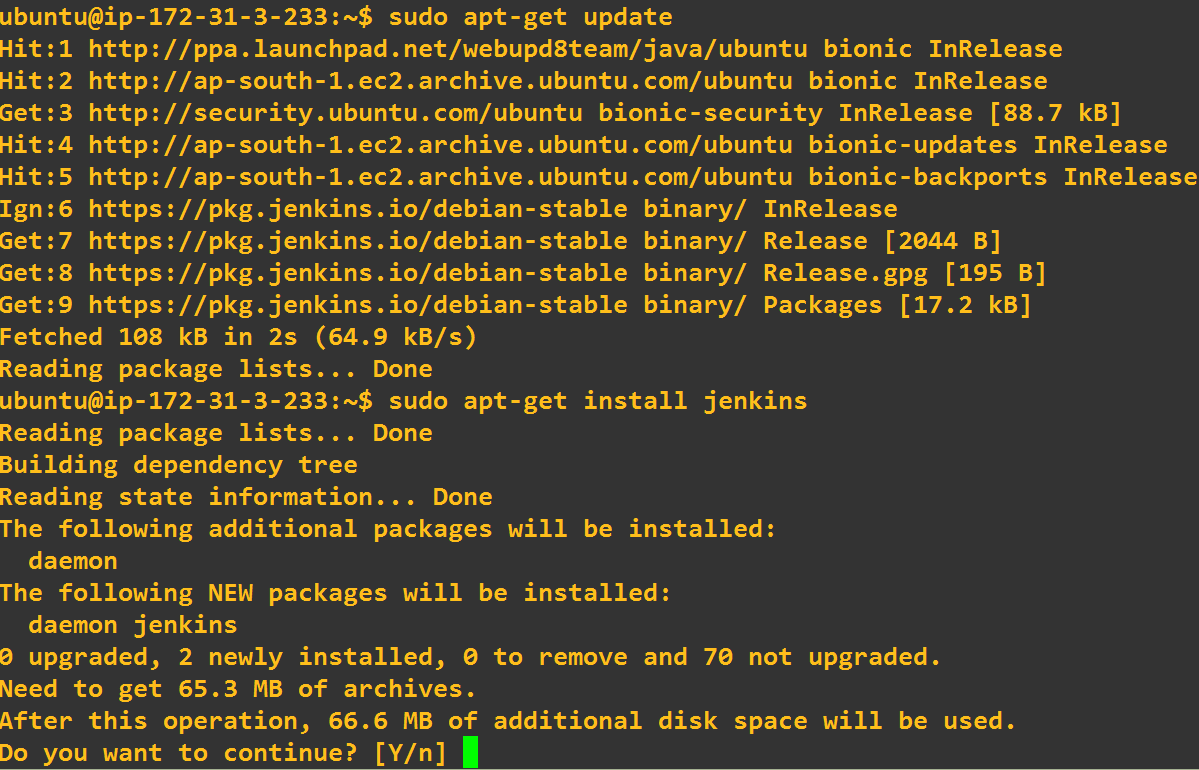The image size is (1199, 770).
Task: Click 'Building dependency tree' line
Action: click(179, 464)
